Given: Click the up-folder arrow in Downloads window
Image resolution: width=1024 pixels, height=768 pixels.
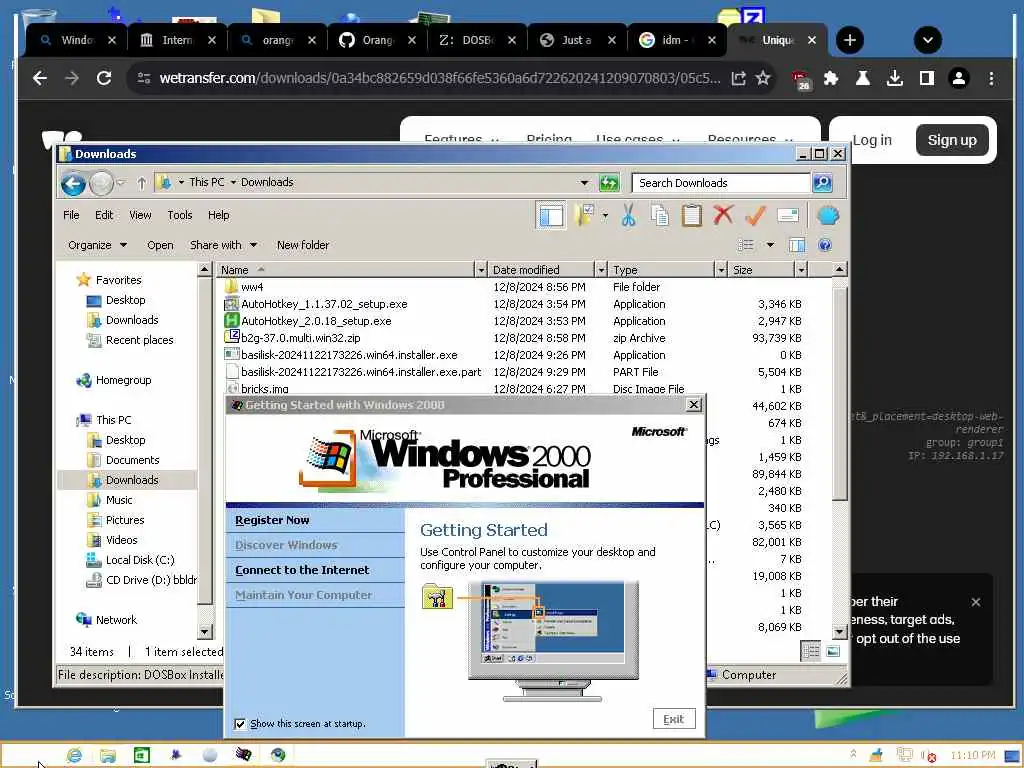Looking at the screenshot, I should point(142,183).
